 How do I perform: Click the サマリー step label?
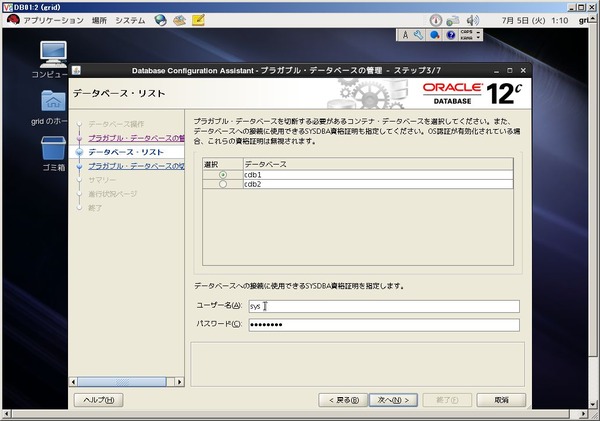click(x=102, y=180)
